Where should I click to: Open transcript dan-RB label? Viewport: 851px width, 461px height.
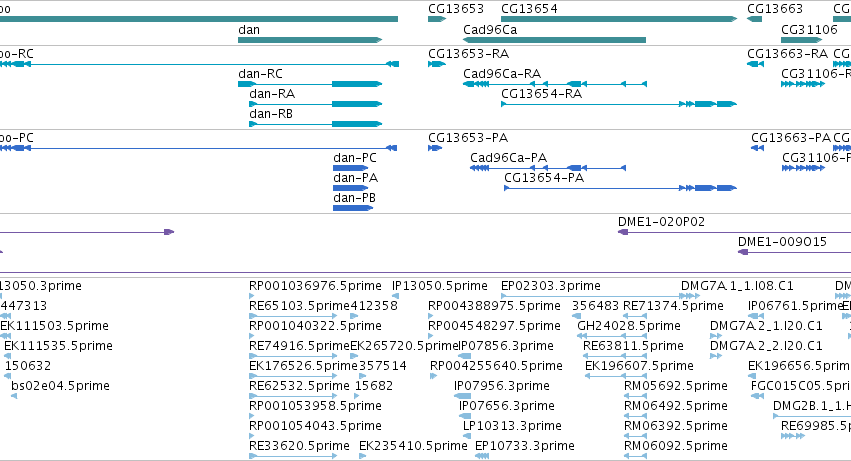pos(271,114)
